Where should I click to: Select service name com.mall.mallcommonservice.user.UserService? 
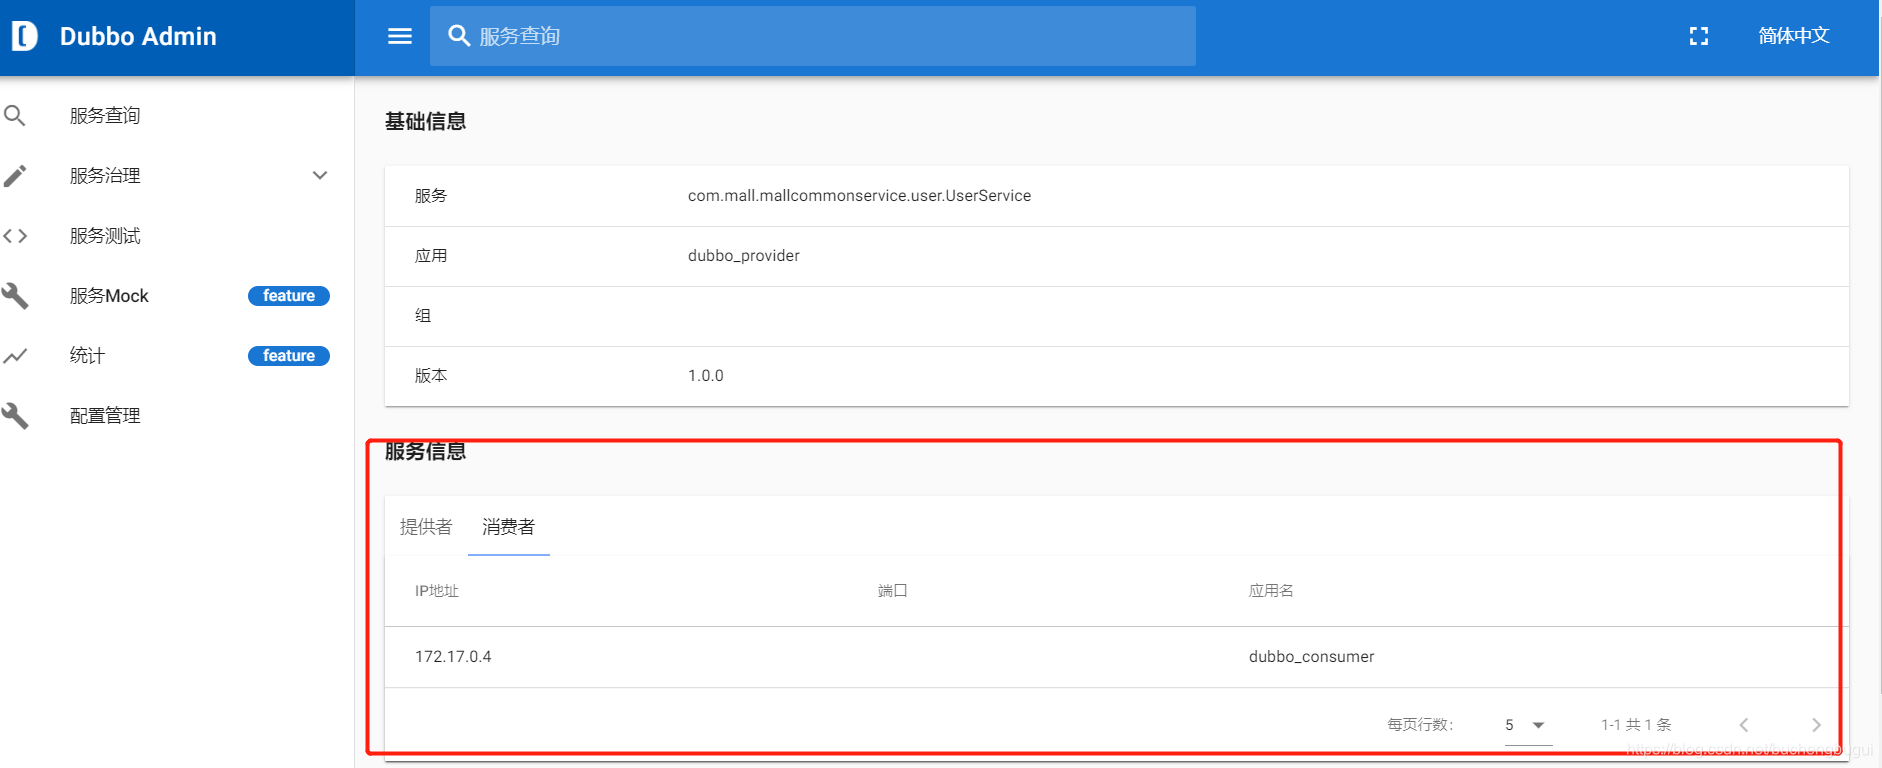pyautogui.click(x=859, y=196)
